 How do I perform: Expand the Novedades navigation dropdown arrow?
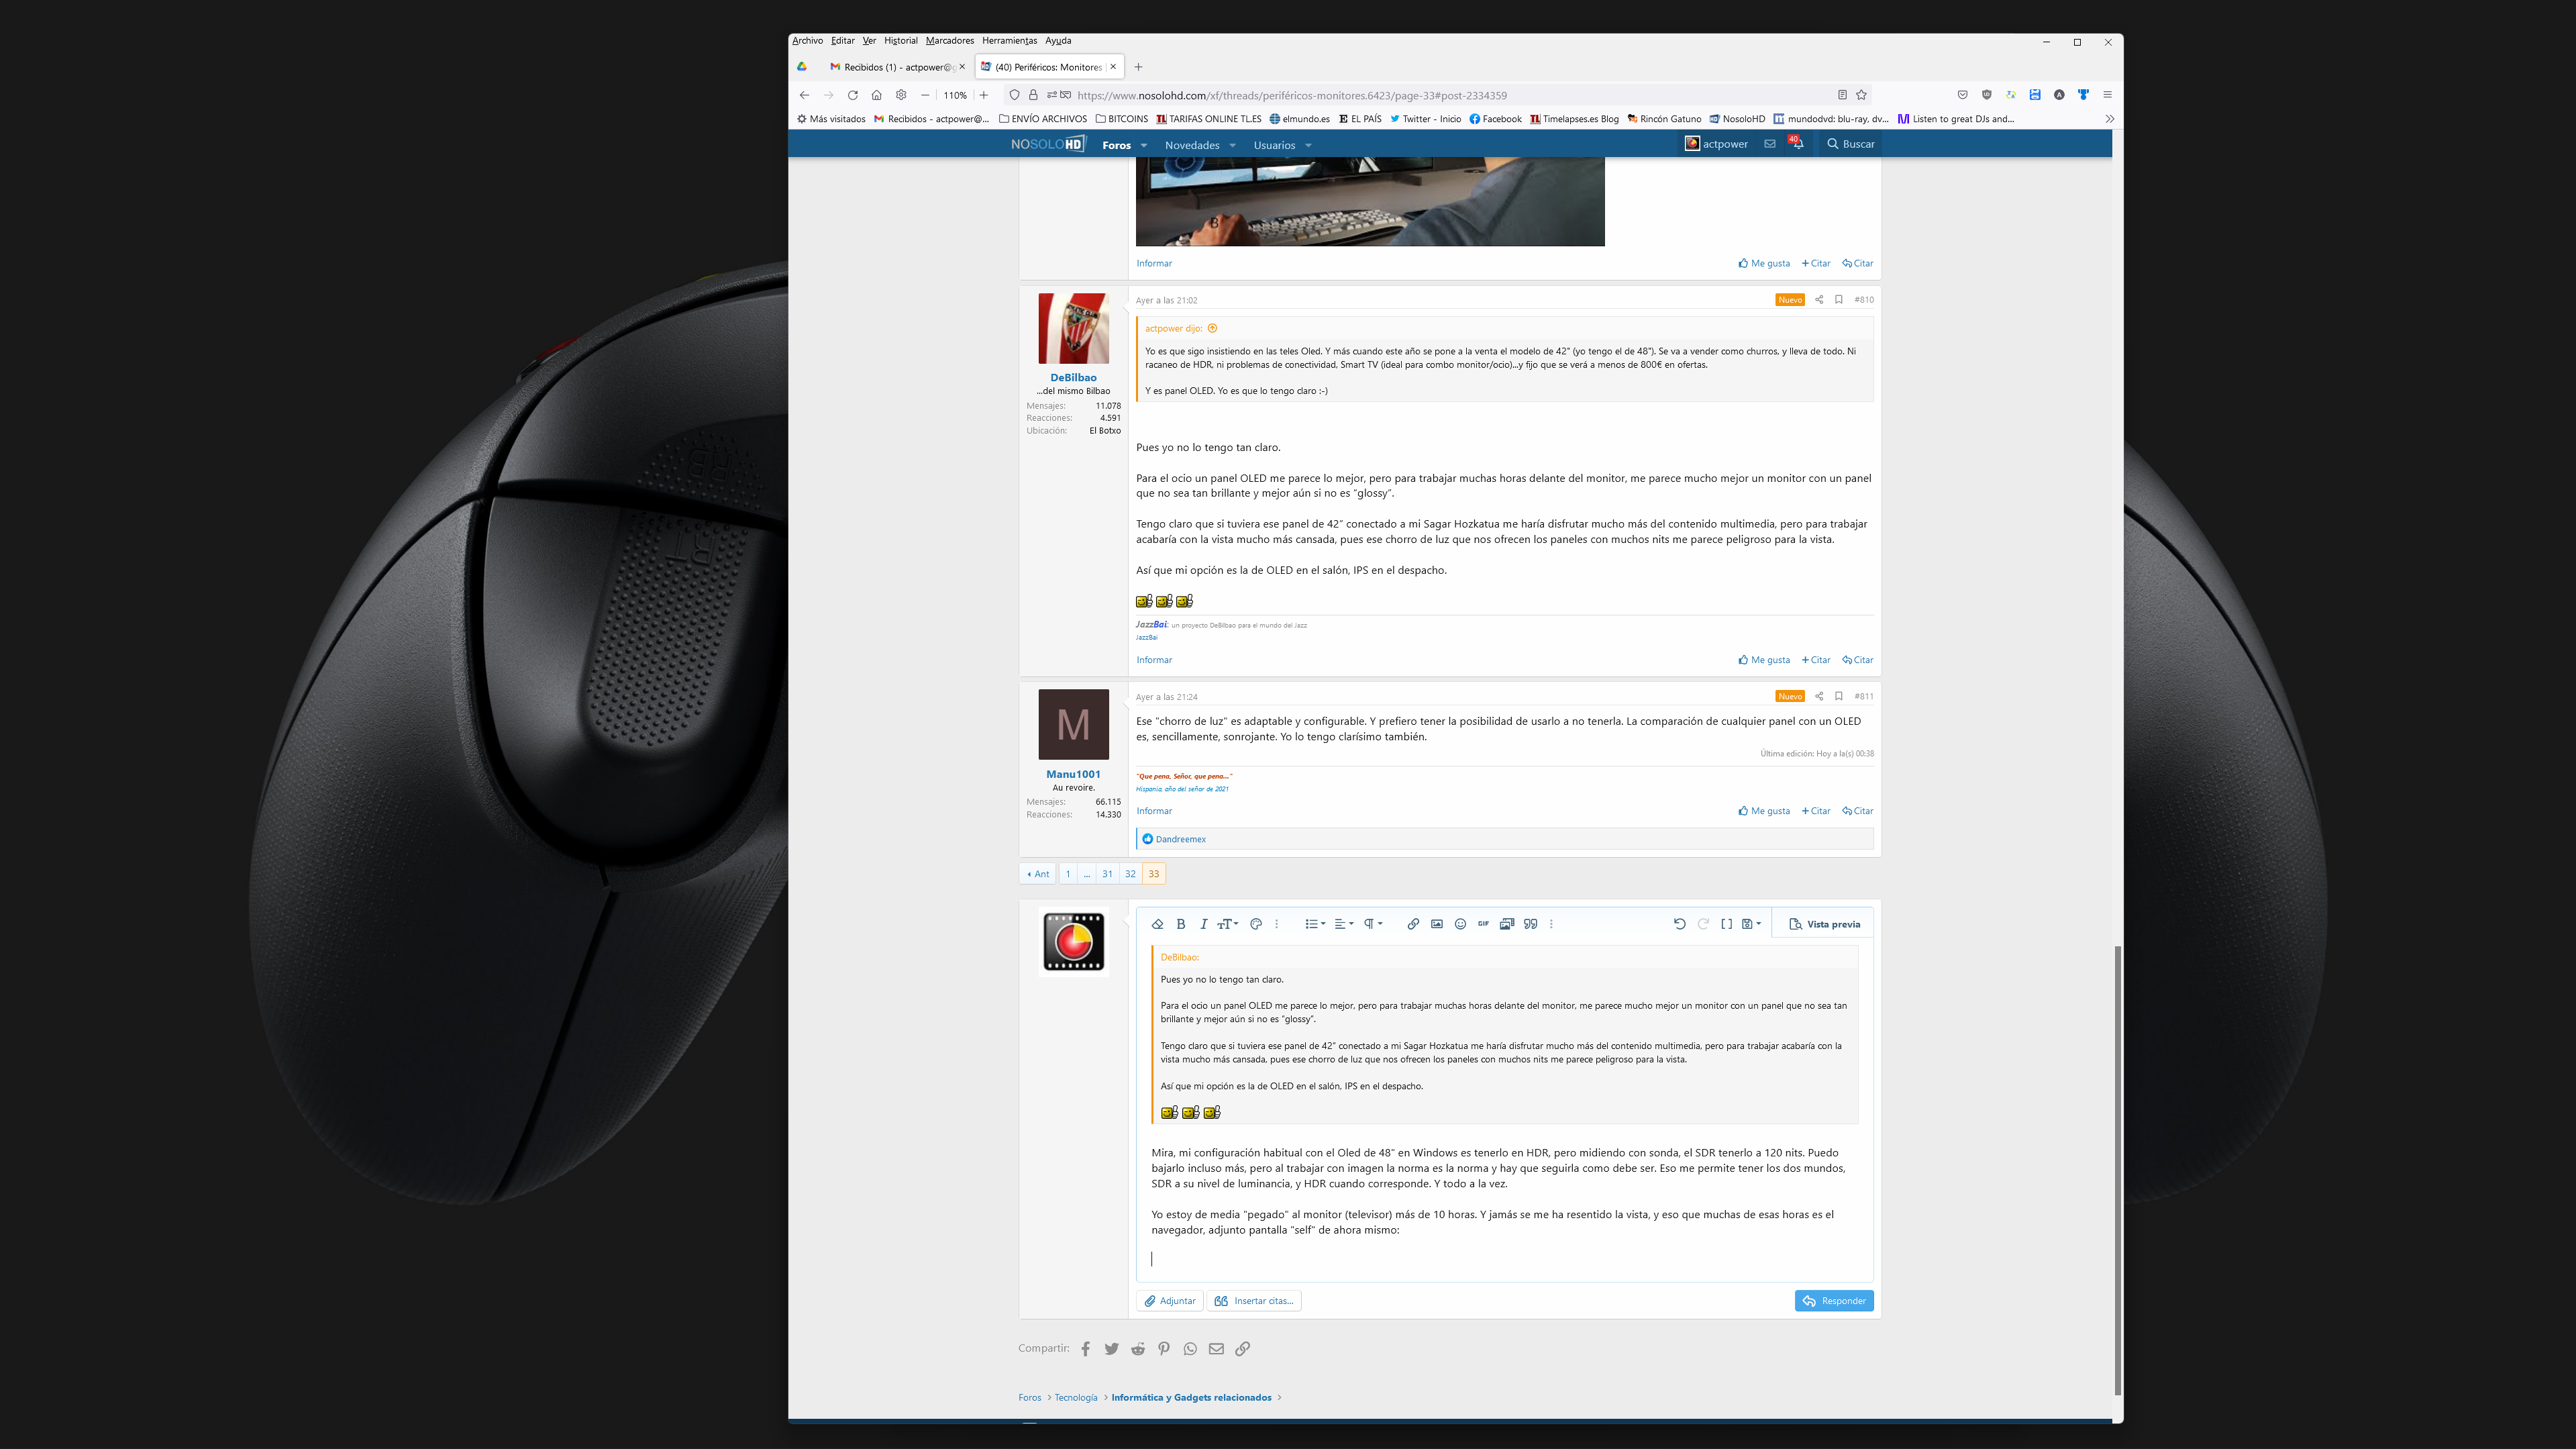pos(1232,146)
